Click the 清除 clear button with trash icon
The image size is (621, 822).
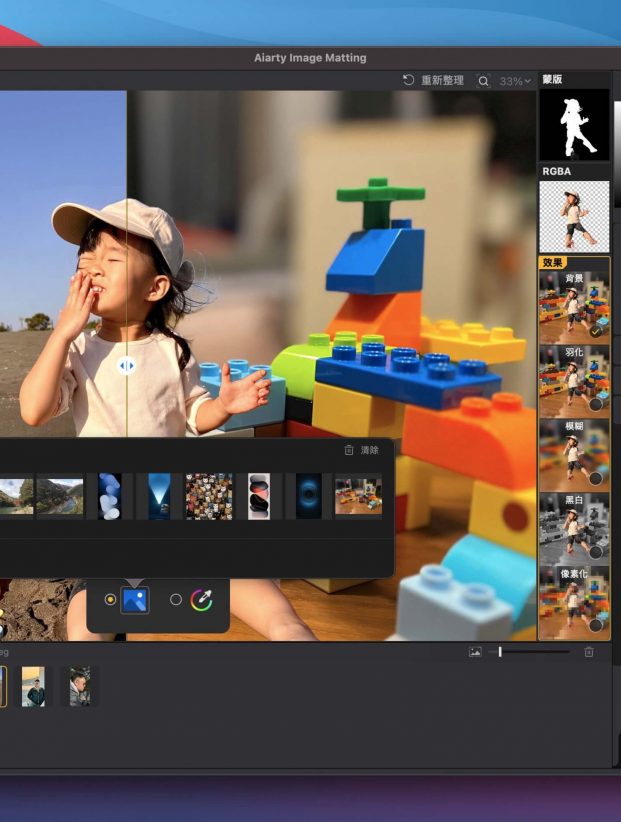click(x=361, y=450)
